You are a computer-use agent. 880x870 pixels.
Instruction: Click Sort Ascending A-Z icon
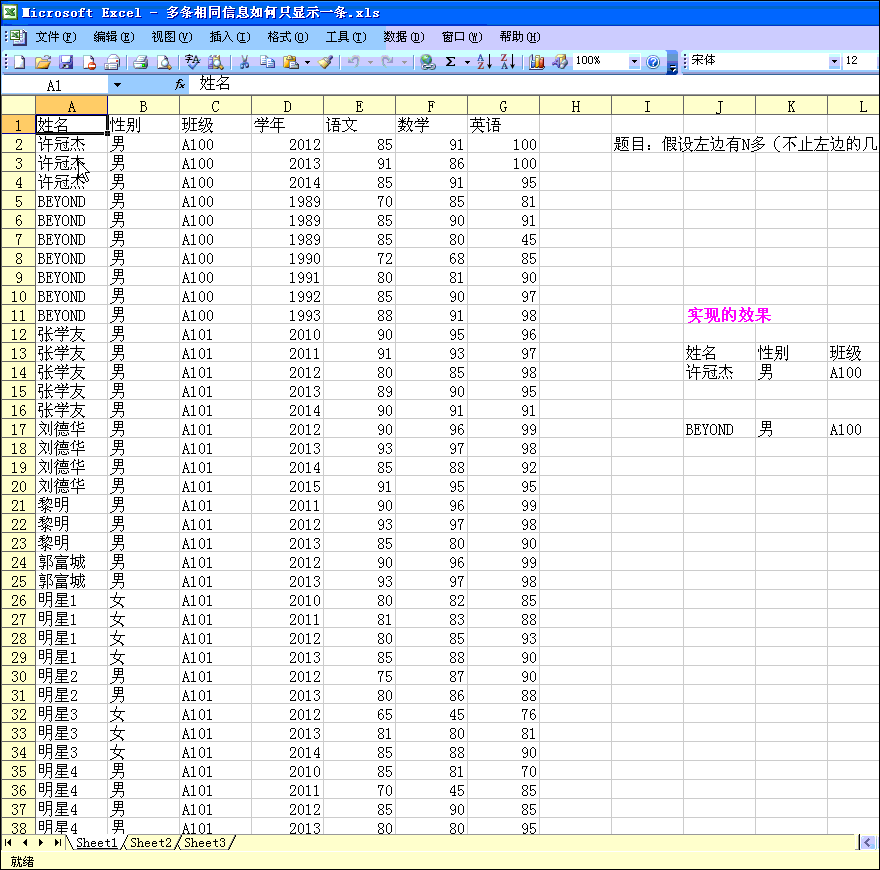pyautogui.click(x=484, y=62)
